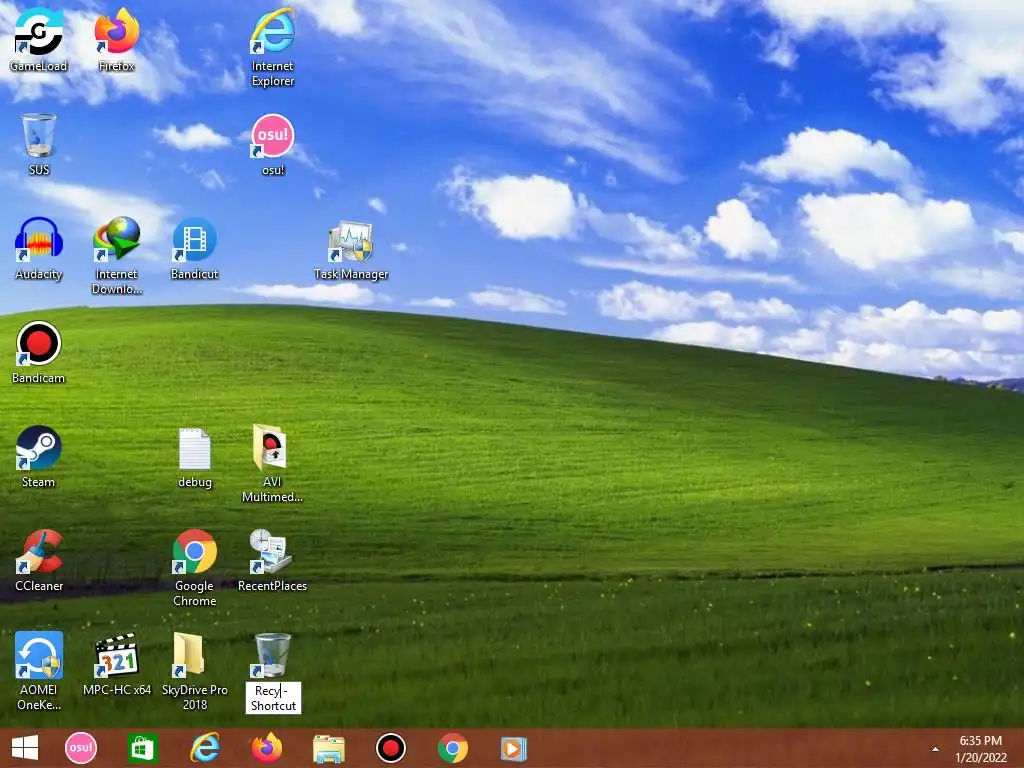Open the Windows Start button
Image resolution: width=1024 pixels, height=768 pixels.
pyautogui.click(x=25, y=748)
